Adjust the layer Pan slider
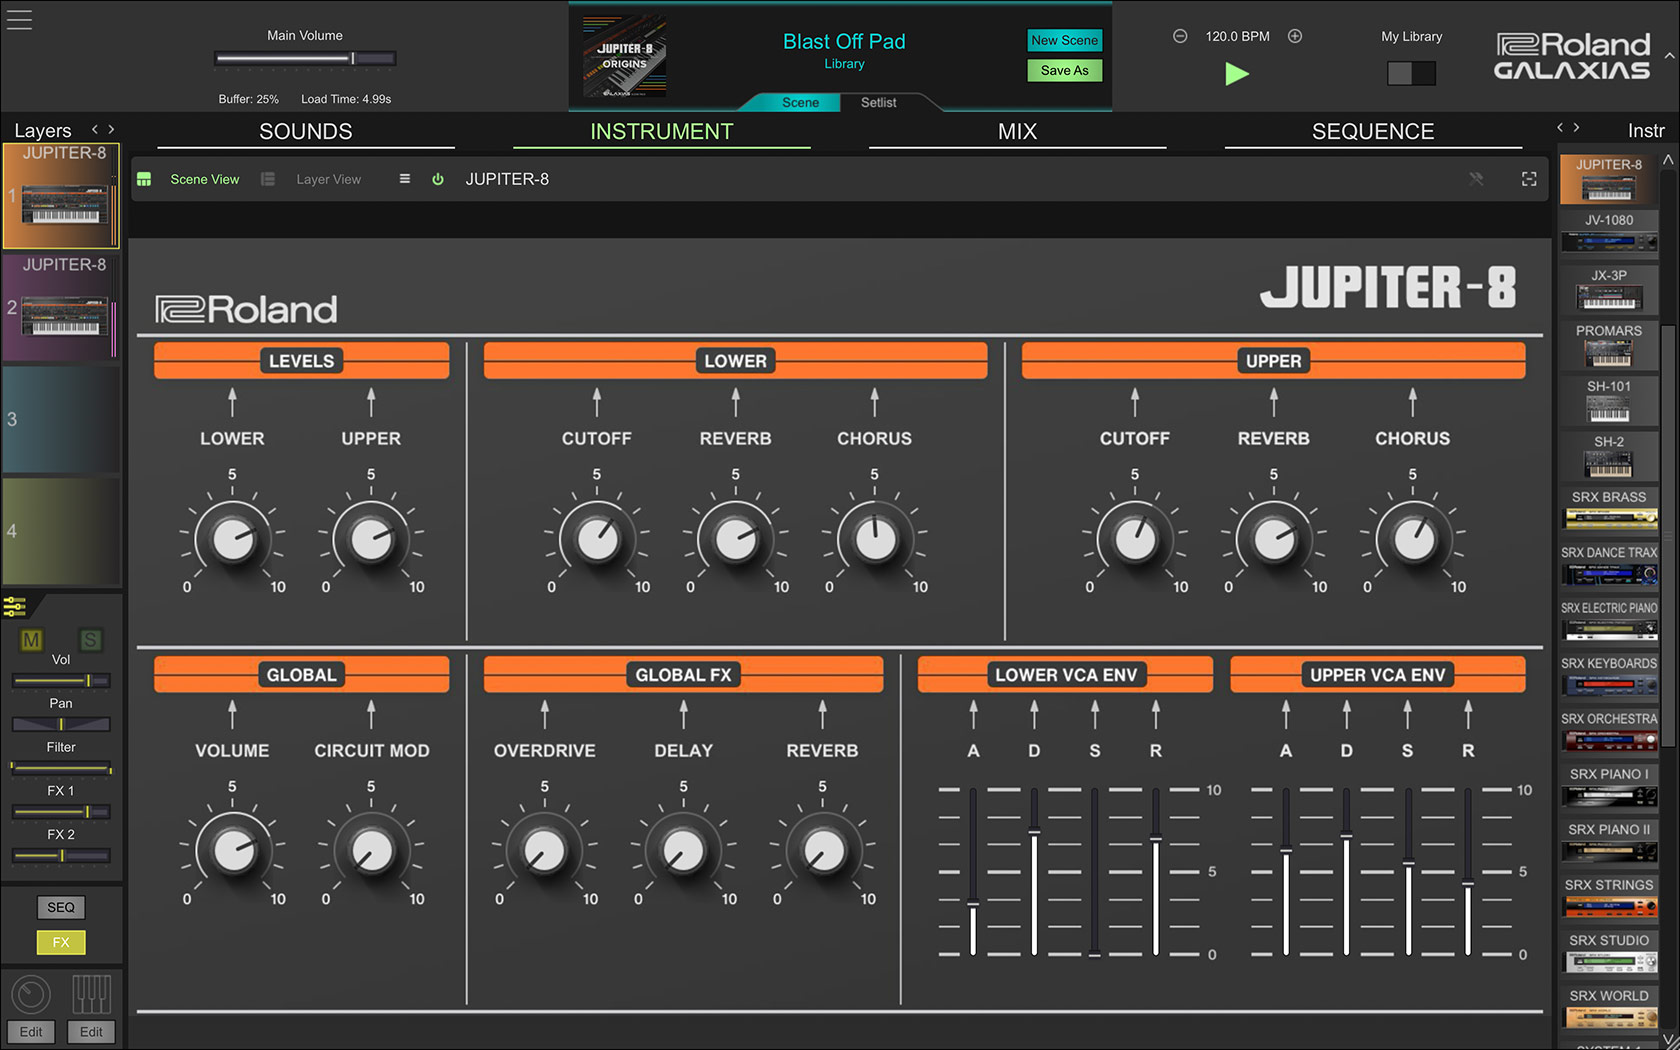The height and width of the screenshot is (1050, 1680). tap(61, 724)
